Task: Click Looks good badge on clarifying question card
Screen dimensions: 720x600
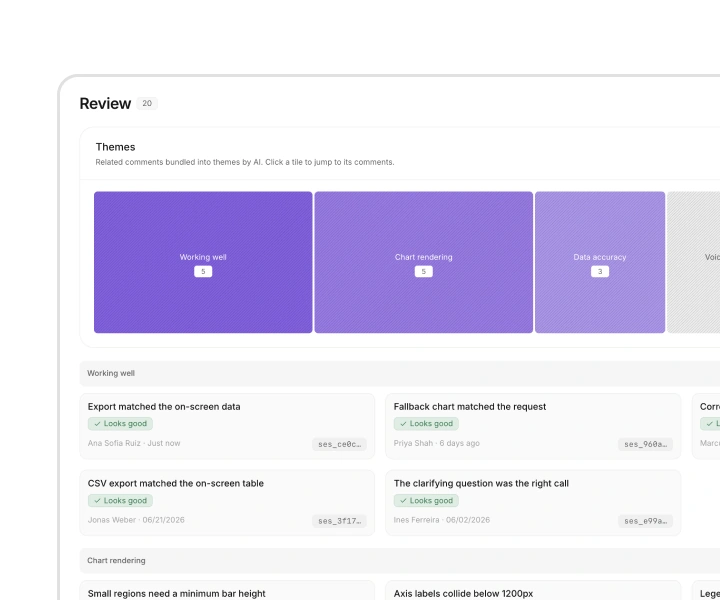Action: pos(426,500)
